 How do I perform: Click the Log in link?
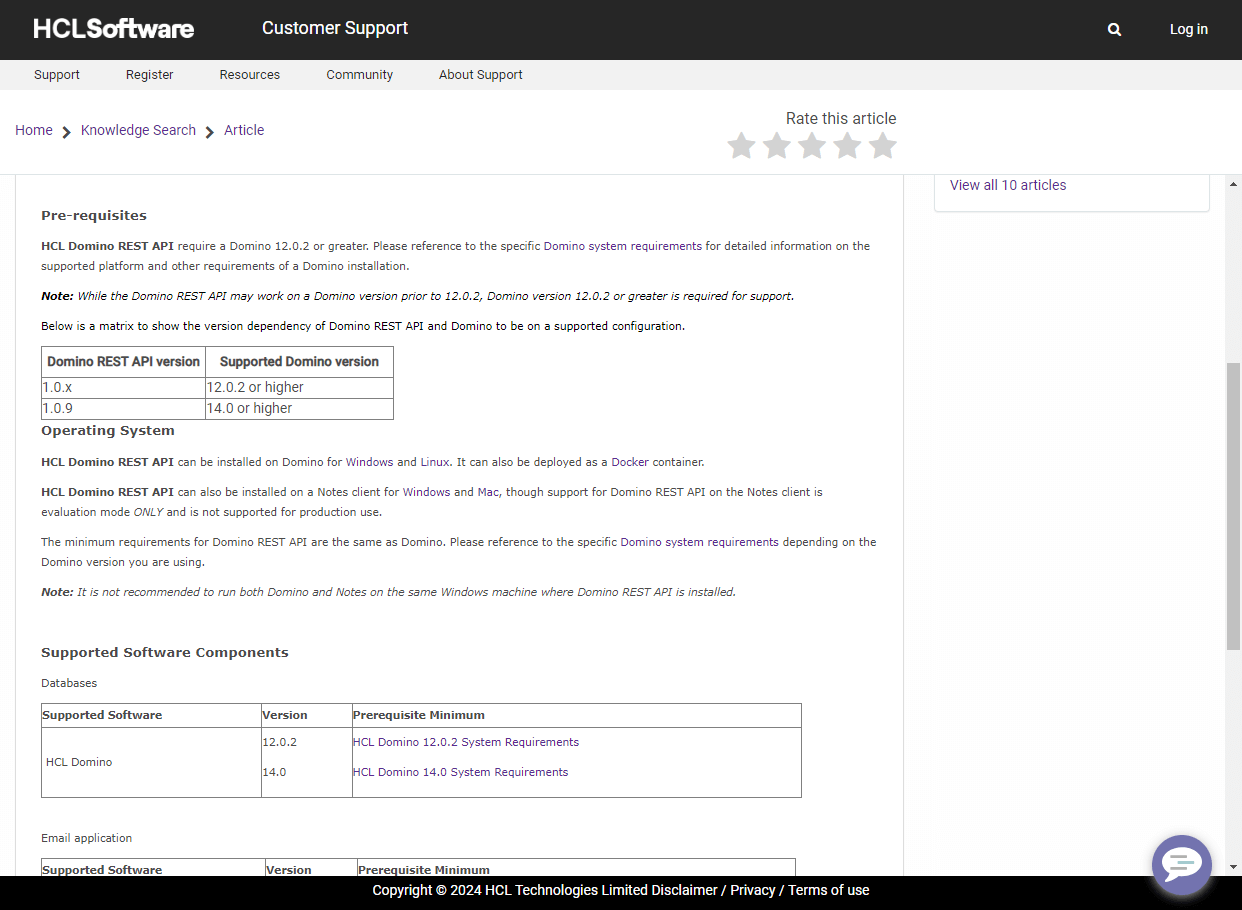point(1189,29)
